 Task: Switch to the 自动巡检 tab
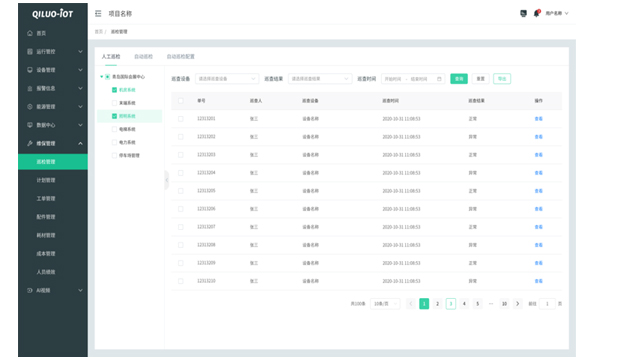[x=143, y=57]
